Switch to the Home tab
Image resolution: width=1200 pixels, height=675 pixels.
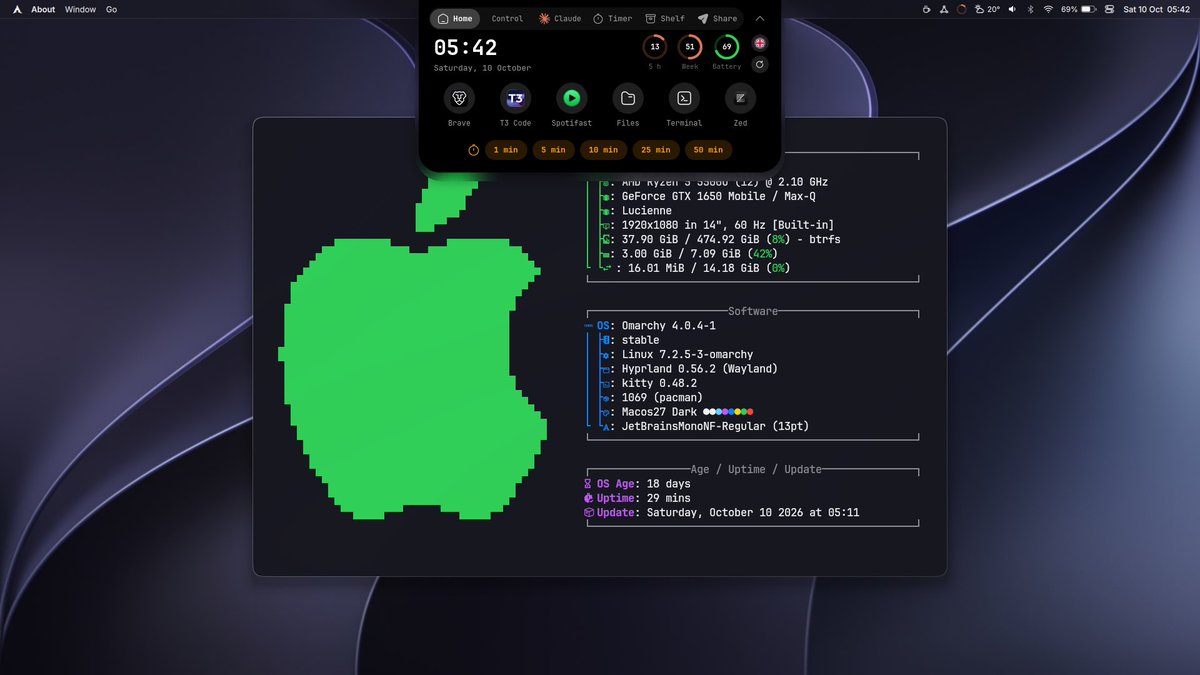point(455,18)
